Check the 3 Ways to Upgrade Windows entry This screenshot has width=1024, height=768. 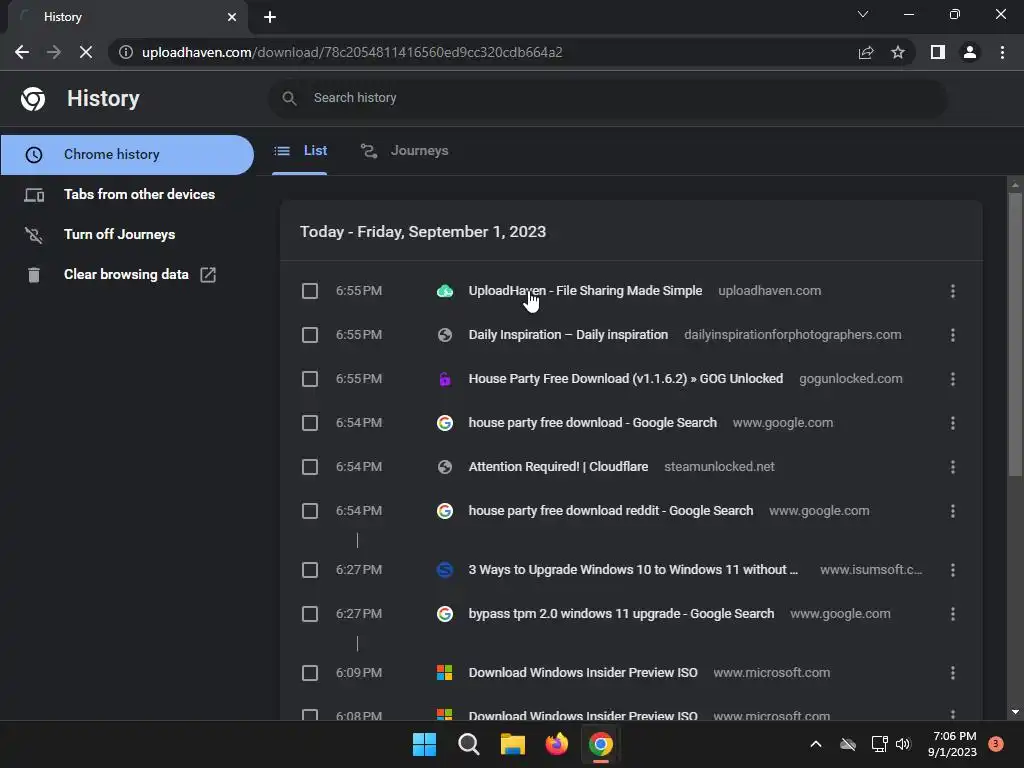[x=310, y=570]
